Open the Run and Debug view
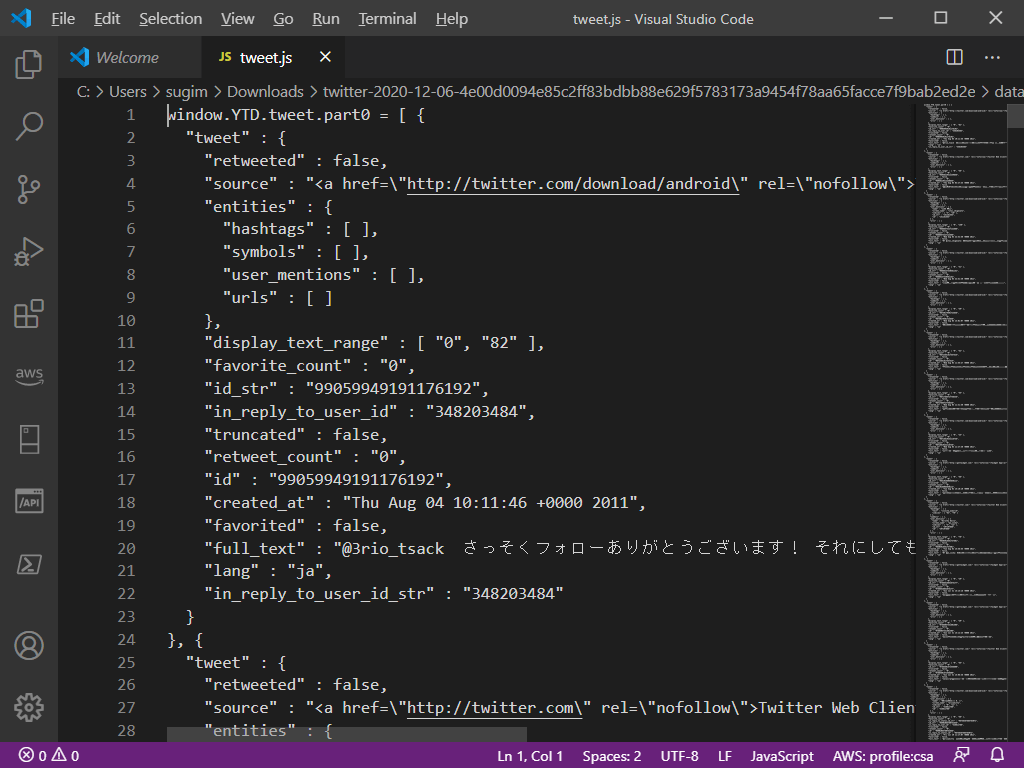Viewport: 1024px width, 768px height. [x=29, y=251]
